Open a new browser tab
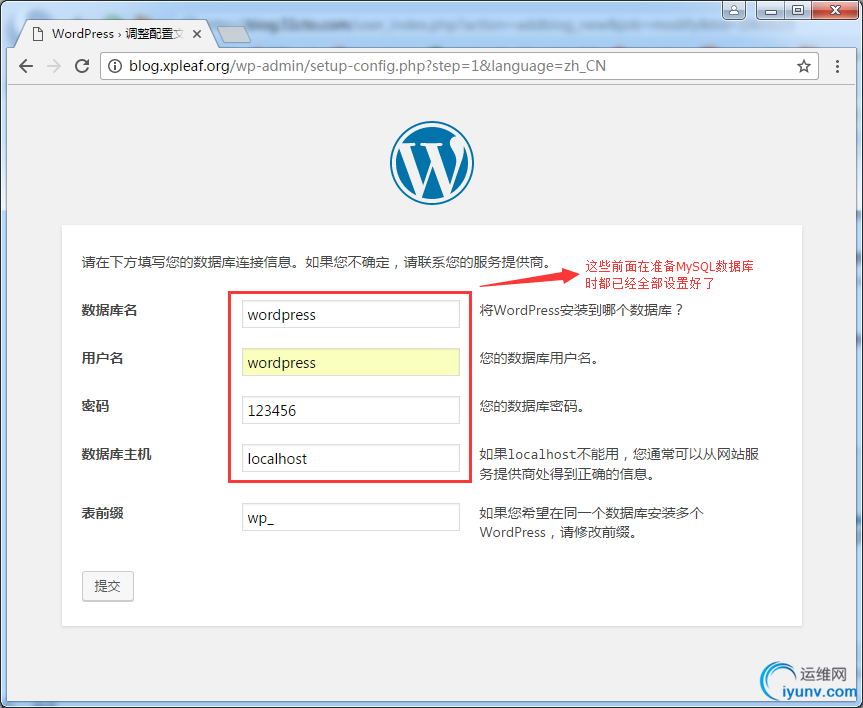The image size is (863, 708). (233, 35)
